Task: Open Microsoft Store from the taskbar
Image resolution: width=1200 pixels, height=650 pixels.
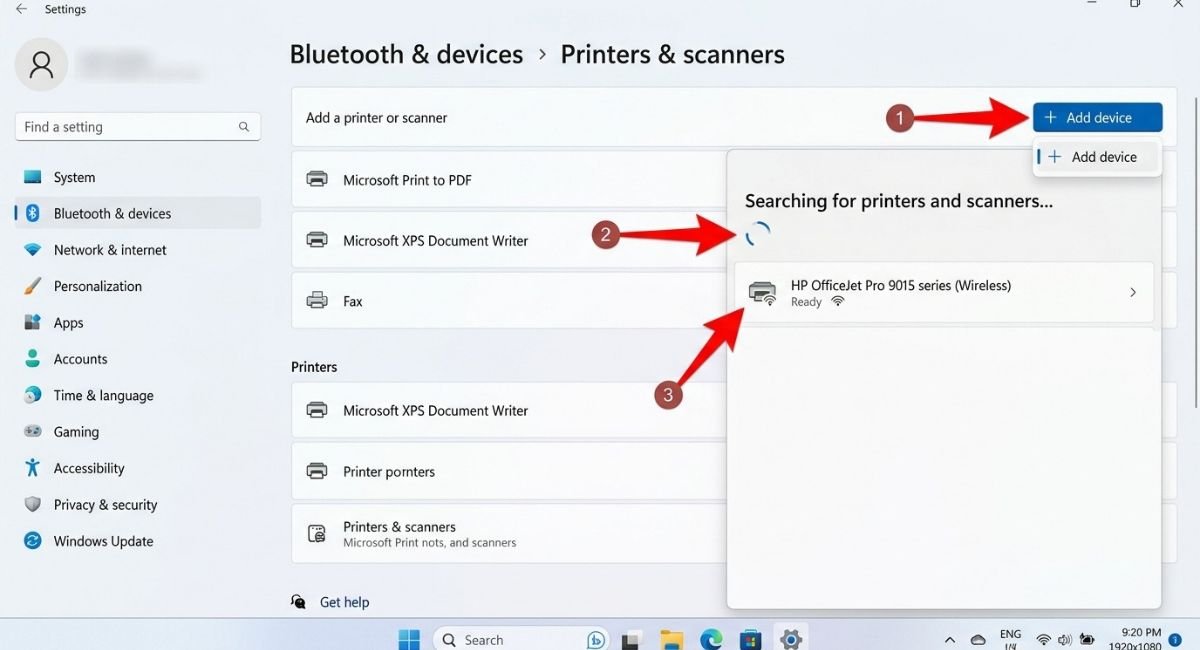Action: point(751,640)
